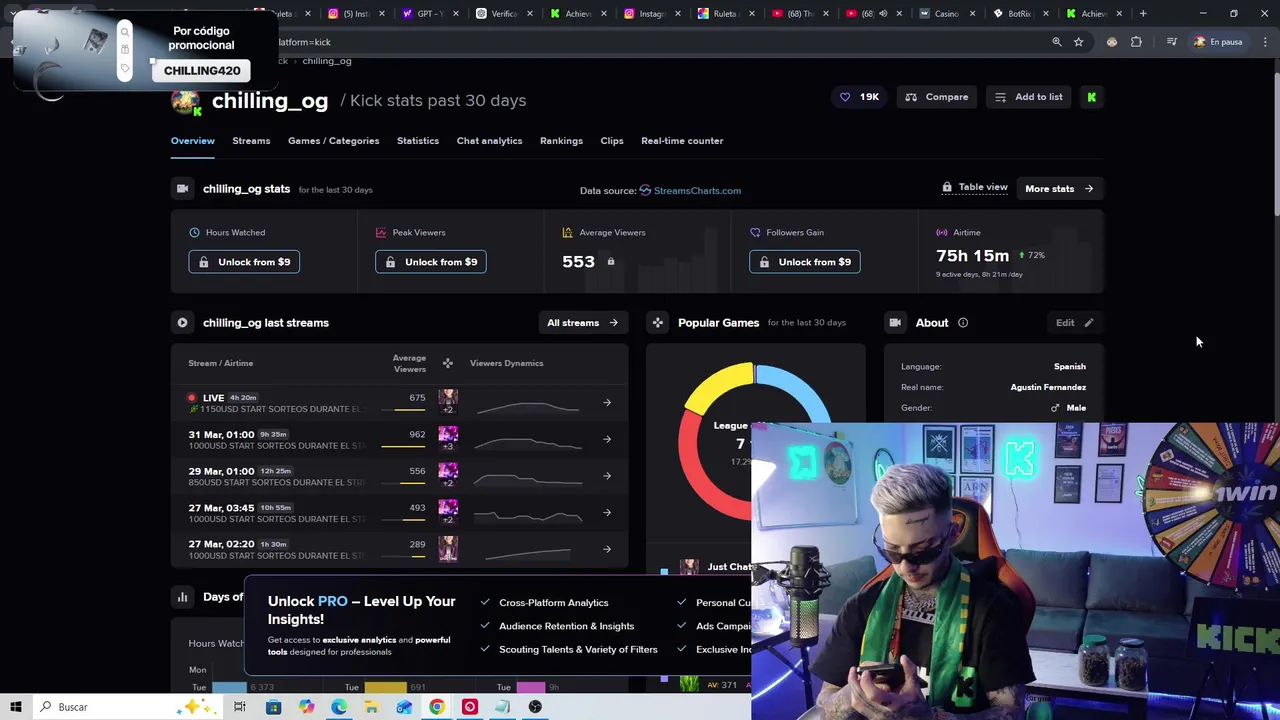1280x720 pixels.
Task: Click the yellow segment of games donut chart
Action: coord(720,387)
